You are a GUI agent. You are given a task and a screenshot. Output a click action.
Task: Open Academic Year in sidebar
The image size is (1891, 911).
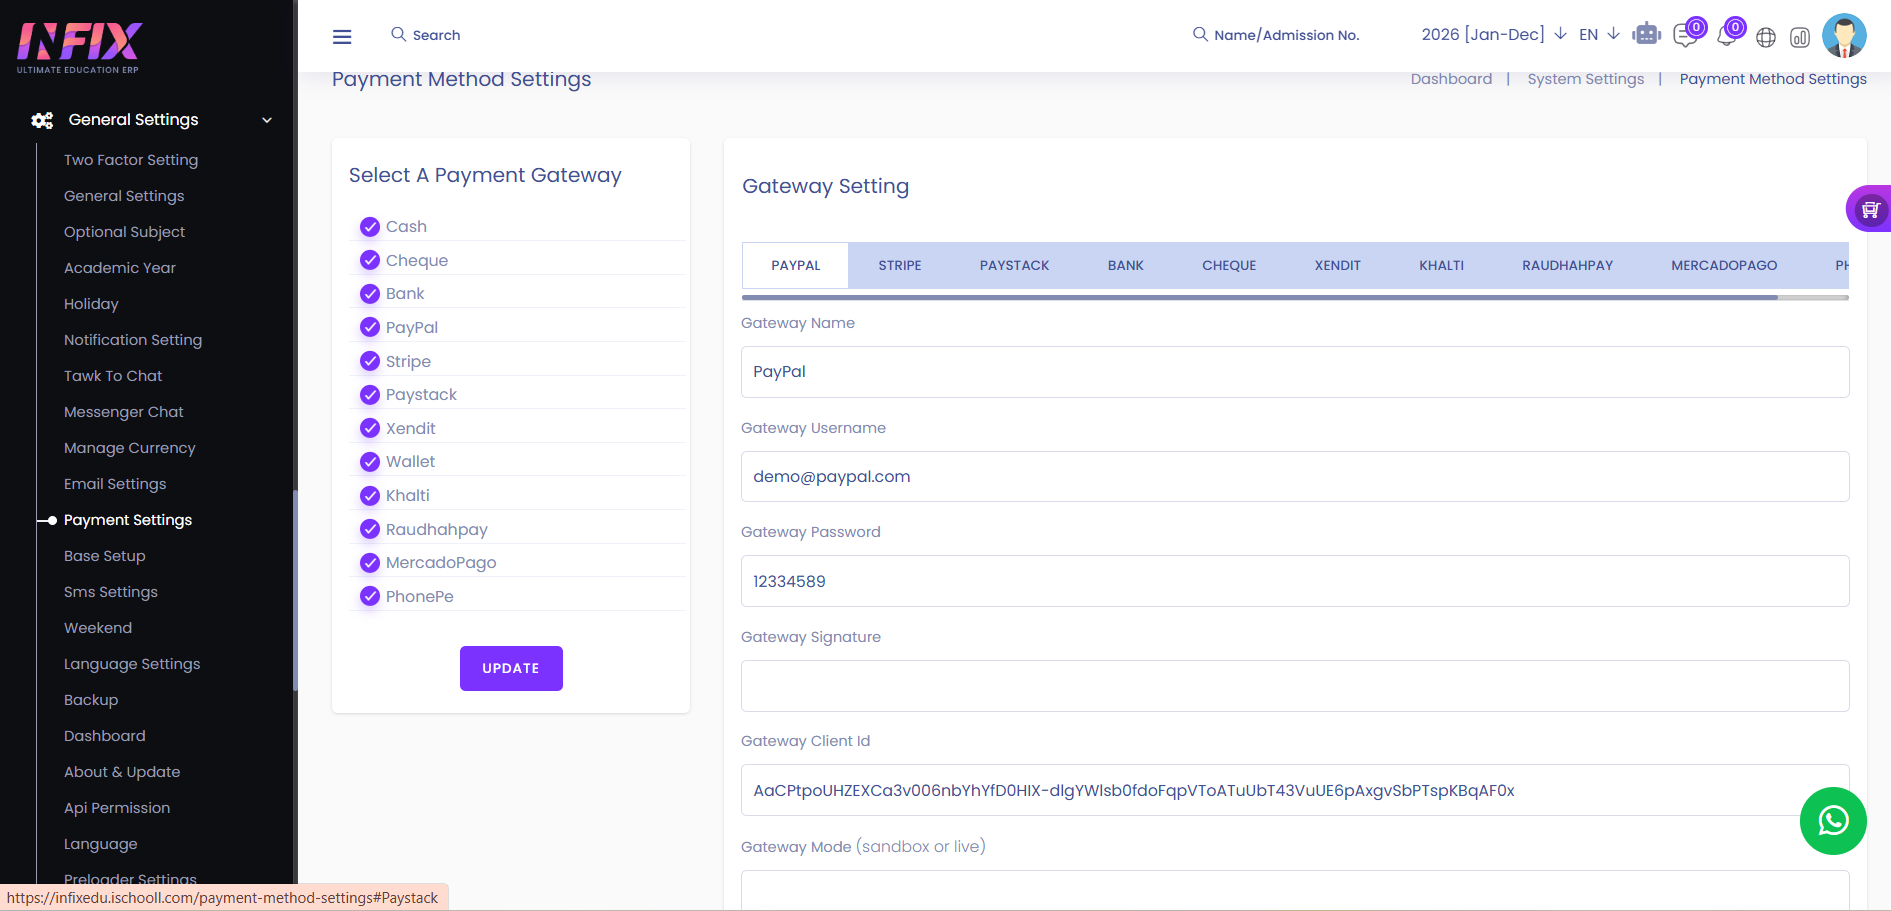pyautogui.click(x=120, y=268)
